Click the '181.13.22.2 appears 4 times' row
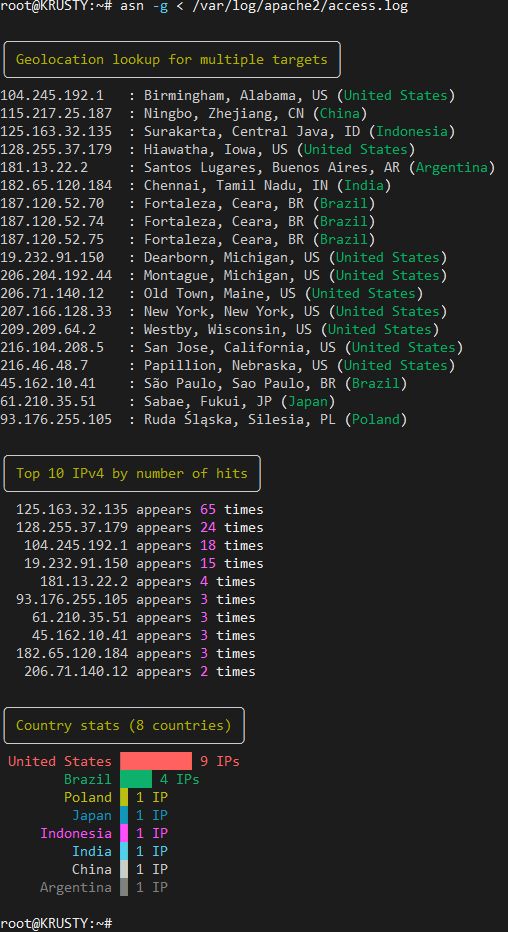 [x=147, y=581]
